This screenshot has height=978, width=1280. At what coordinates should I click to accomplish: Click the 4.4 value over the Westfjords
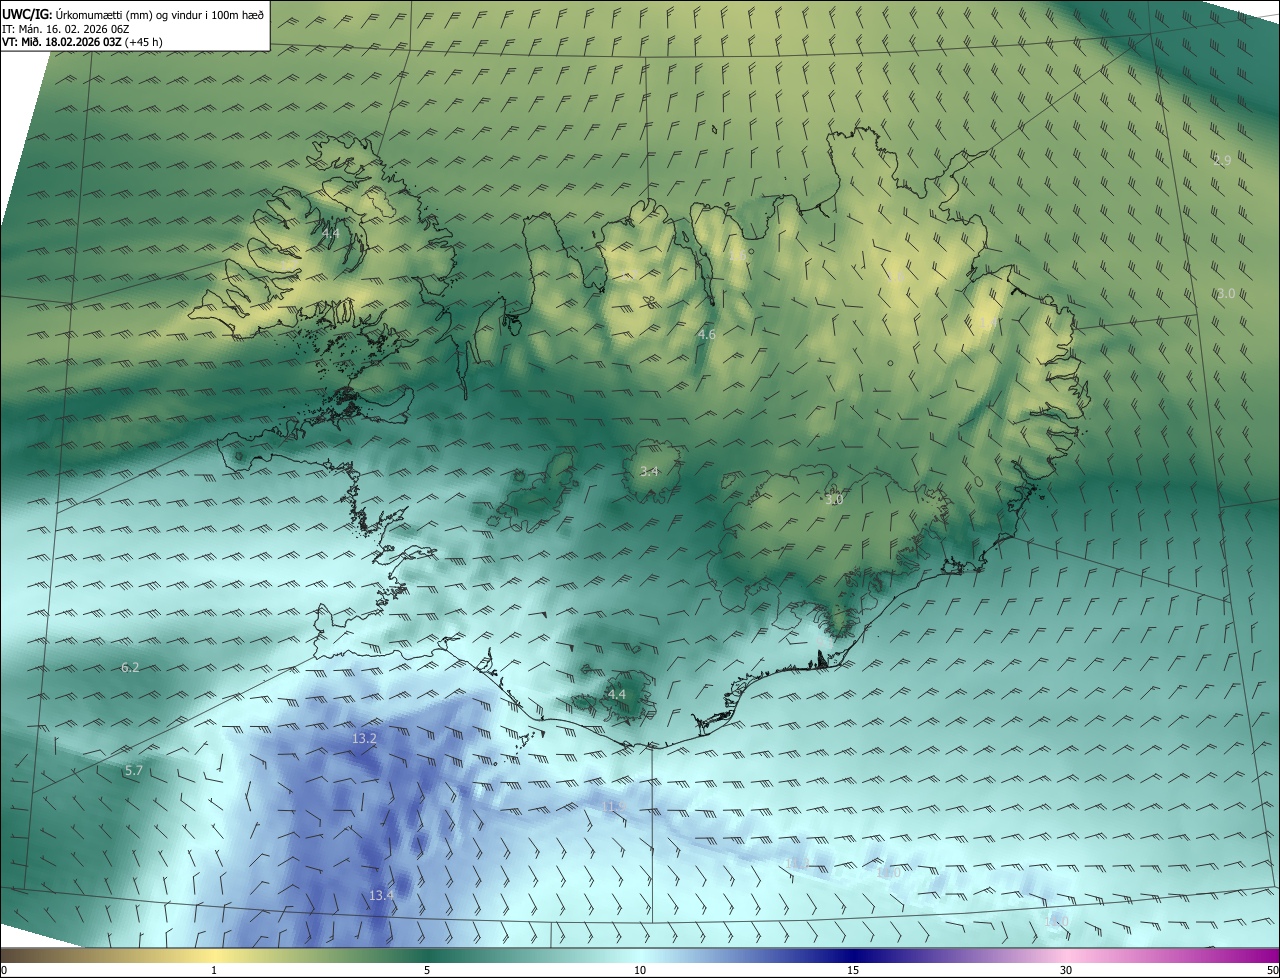tap(331, 233)
